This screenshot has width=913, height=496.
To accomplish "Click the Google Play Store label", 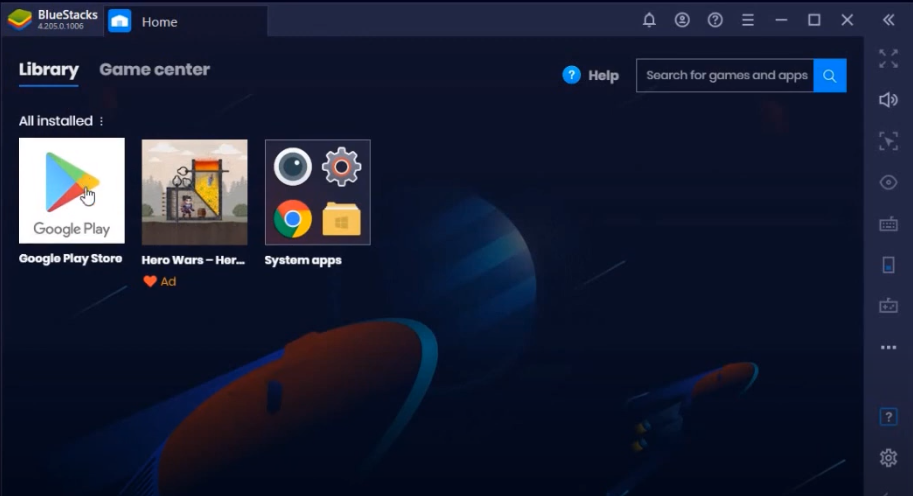I will click(70, 258).
